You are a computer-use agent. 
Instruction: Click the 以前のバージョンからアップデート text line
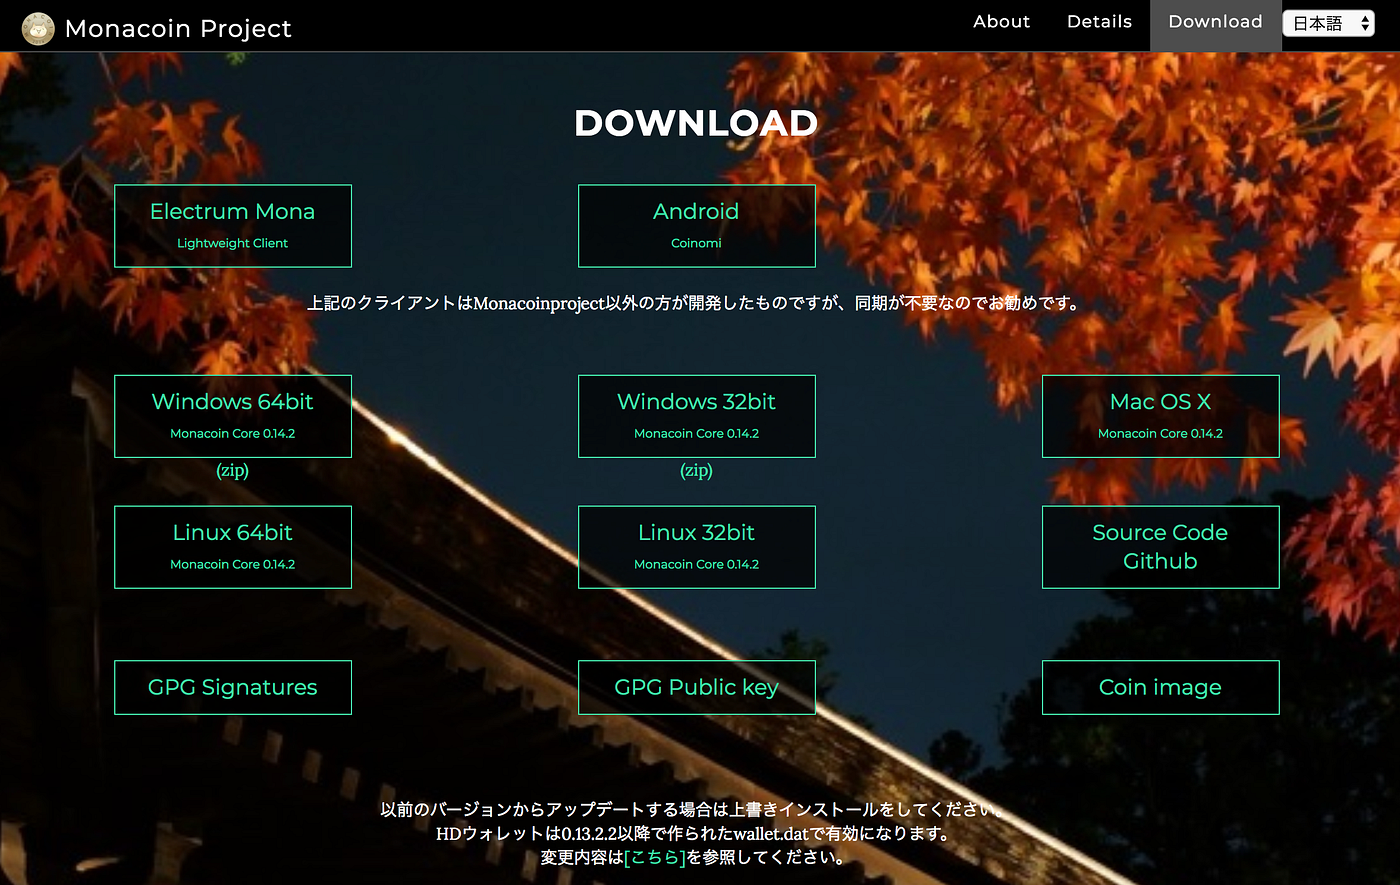(692, 809)
